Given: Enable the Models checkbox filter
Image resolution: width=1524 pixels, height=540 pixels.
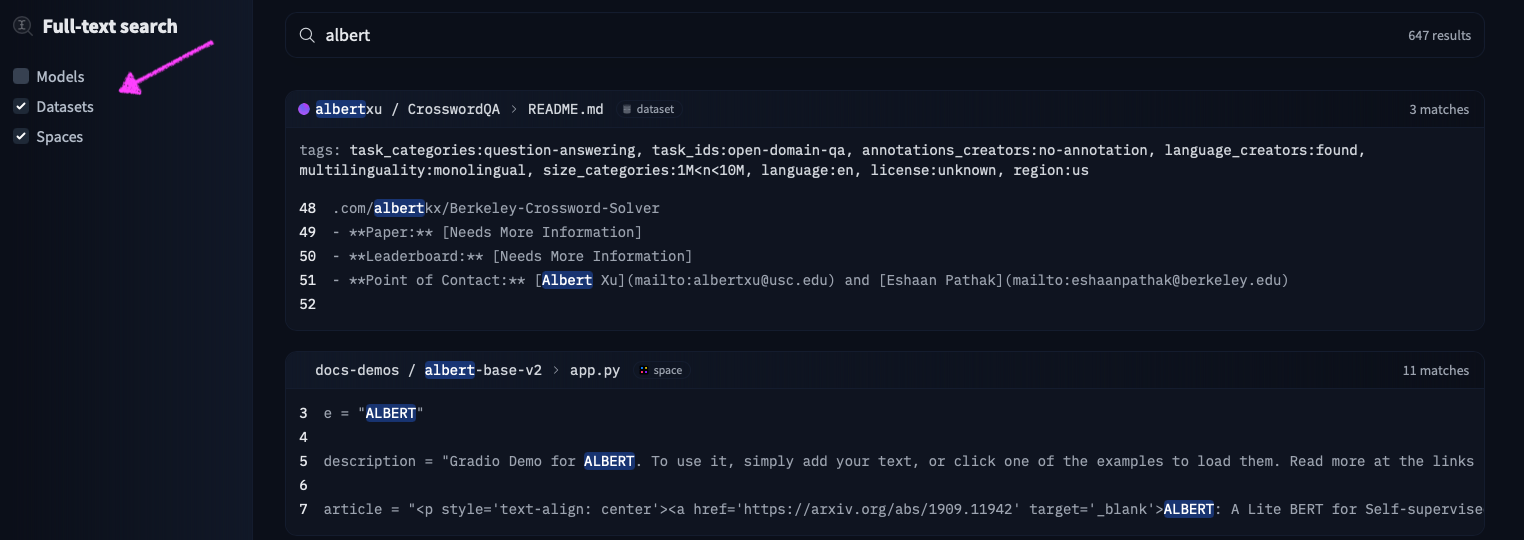Looking at the screenshot, I should click(x=21, y=76).
